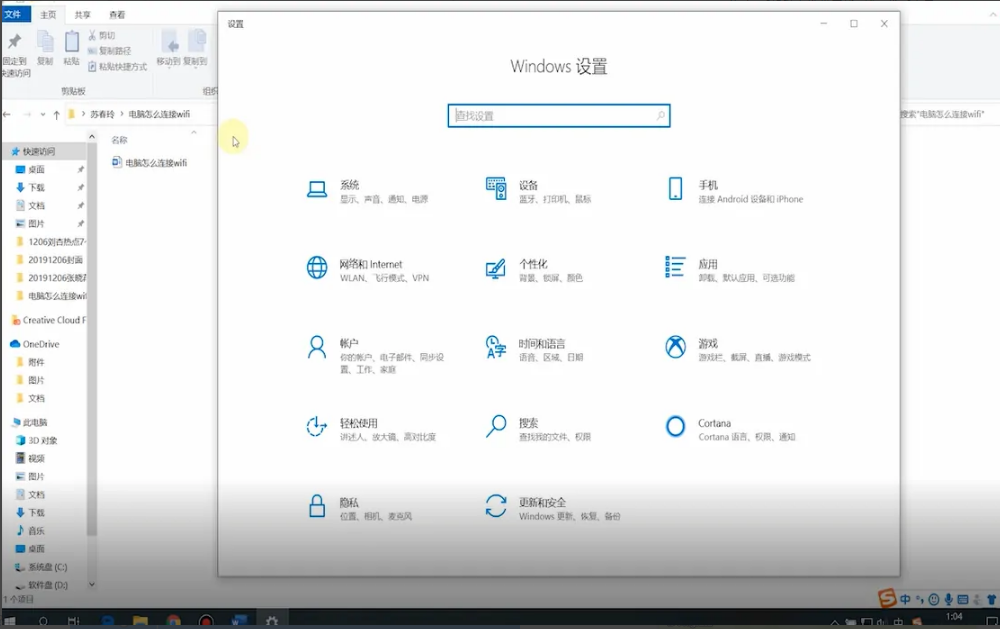
Task: Click the 更新和安全 update icon
Action: pos(496,506)
